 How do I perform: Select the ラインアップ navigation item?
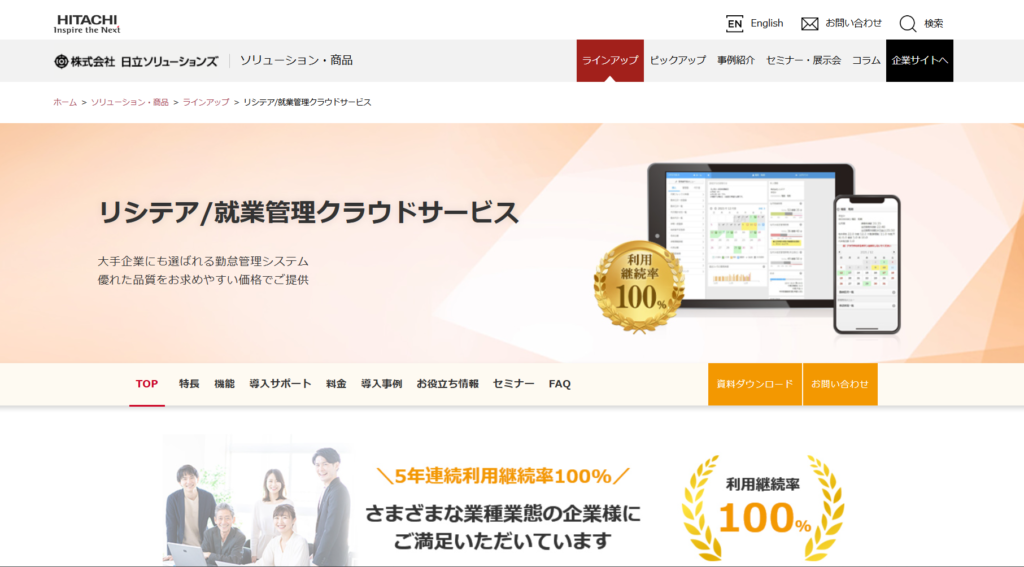point(610,60)
